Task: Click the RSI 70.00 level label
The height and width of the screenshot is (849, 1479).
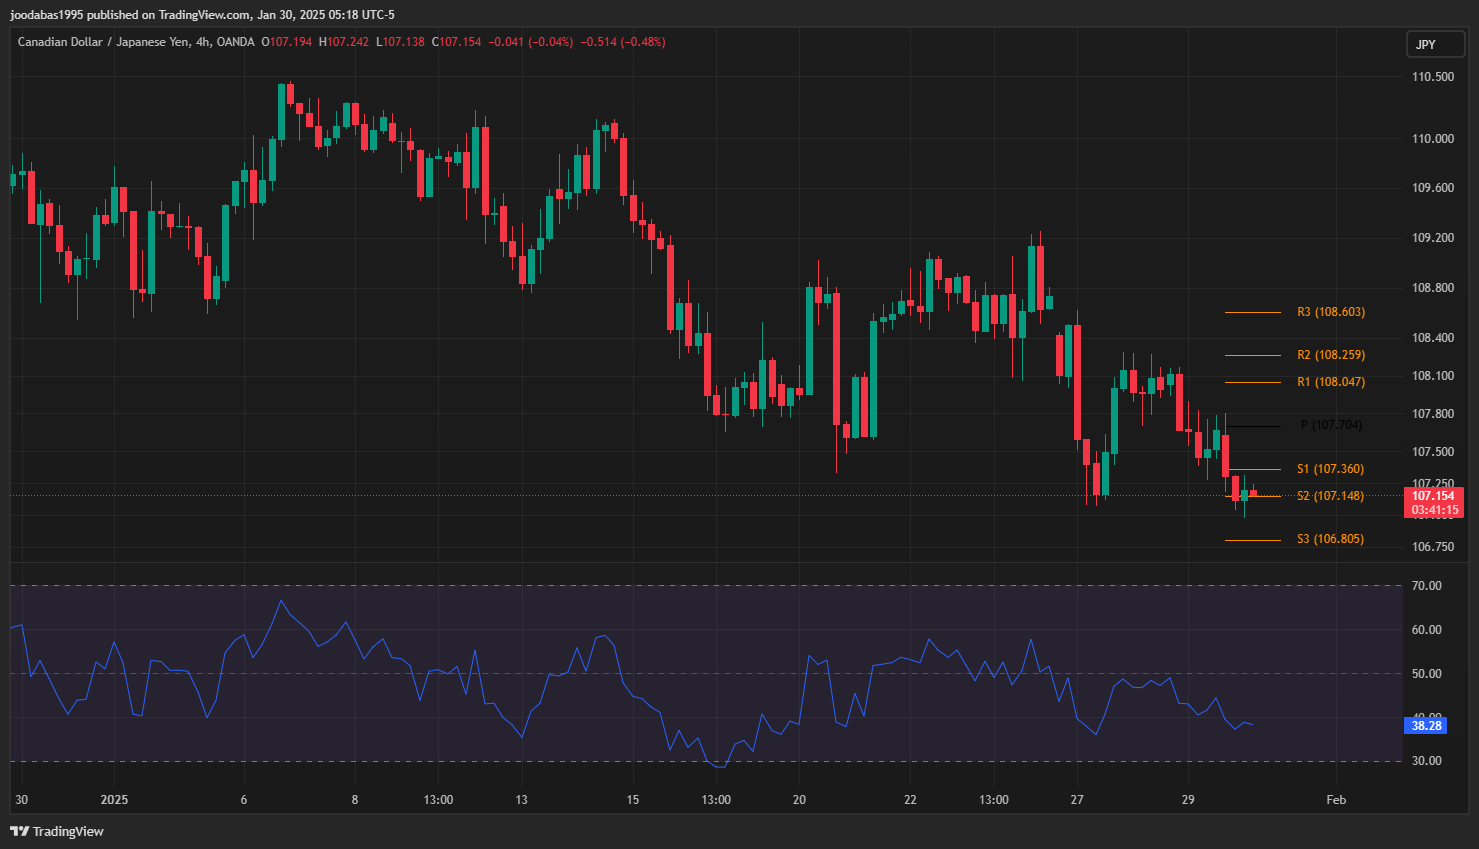Action: (x=1426, y=586)
